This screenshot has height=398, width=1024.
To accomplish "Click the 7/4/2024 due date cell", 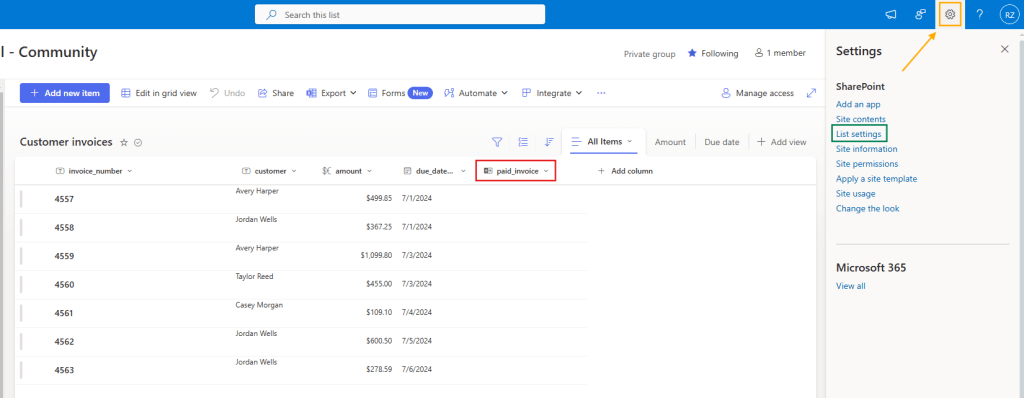I will click(417, 312).
